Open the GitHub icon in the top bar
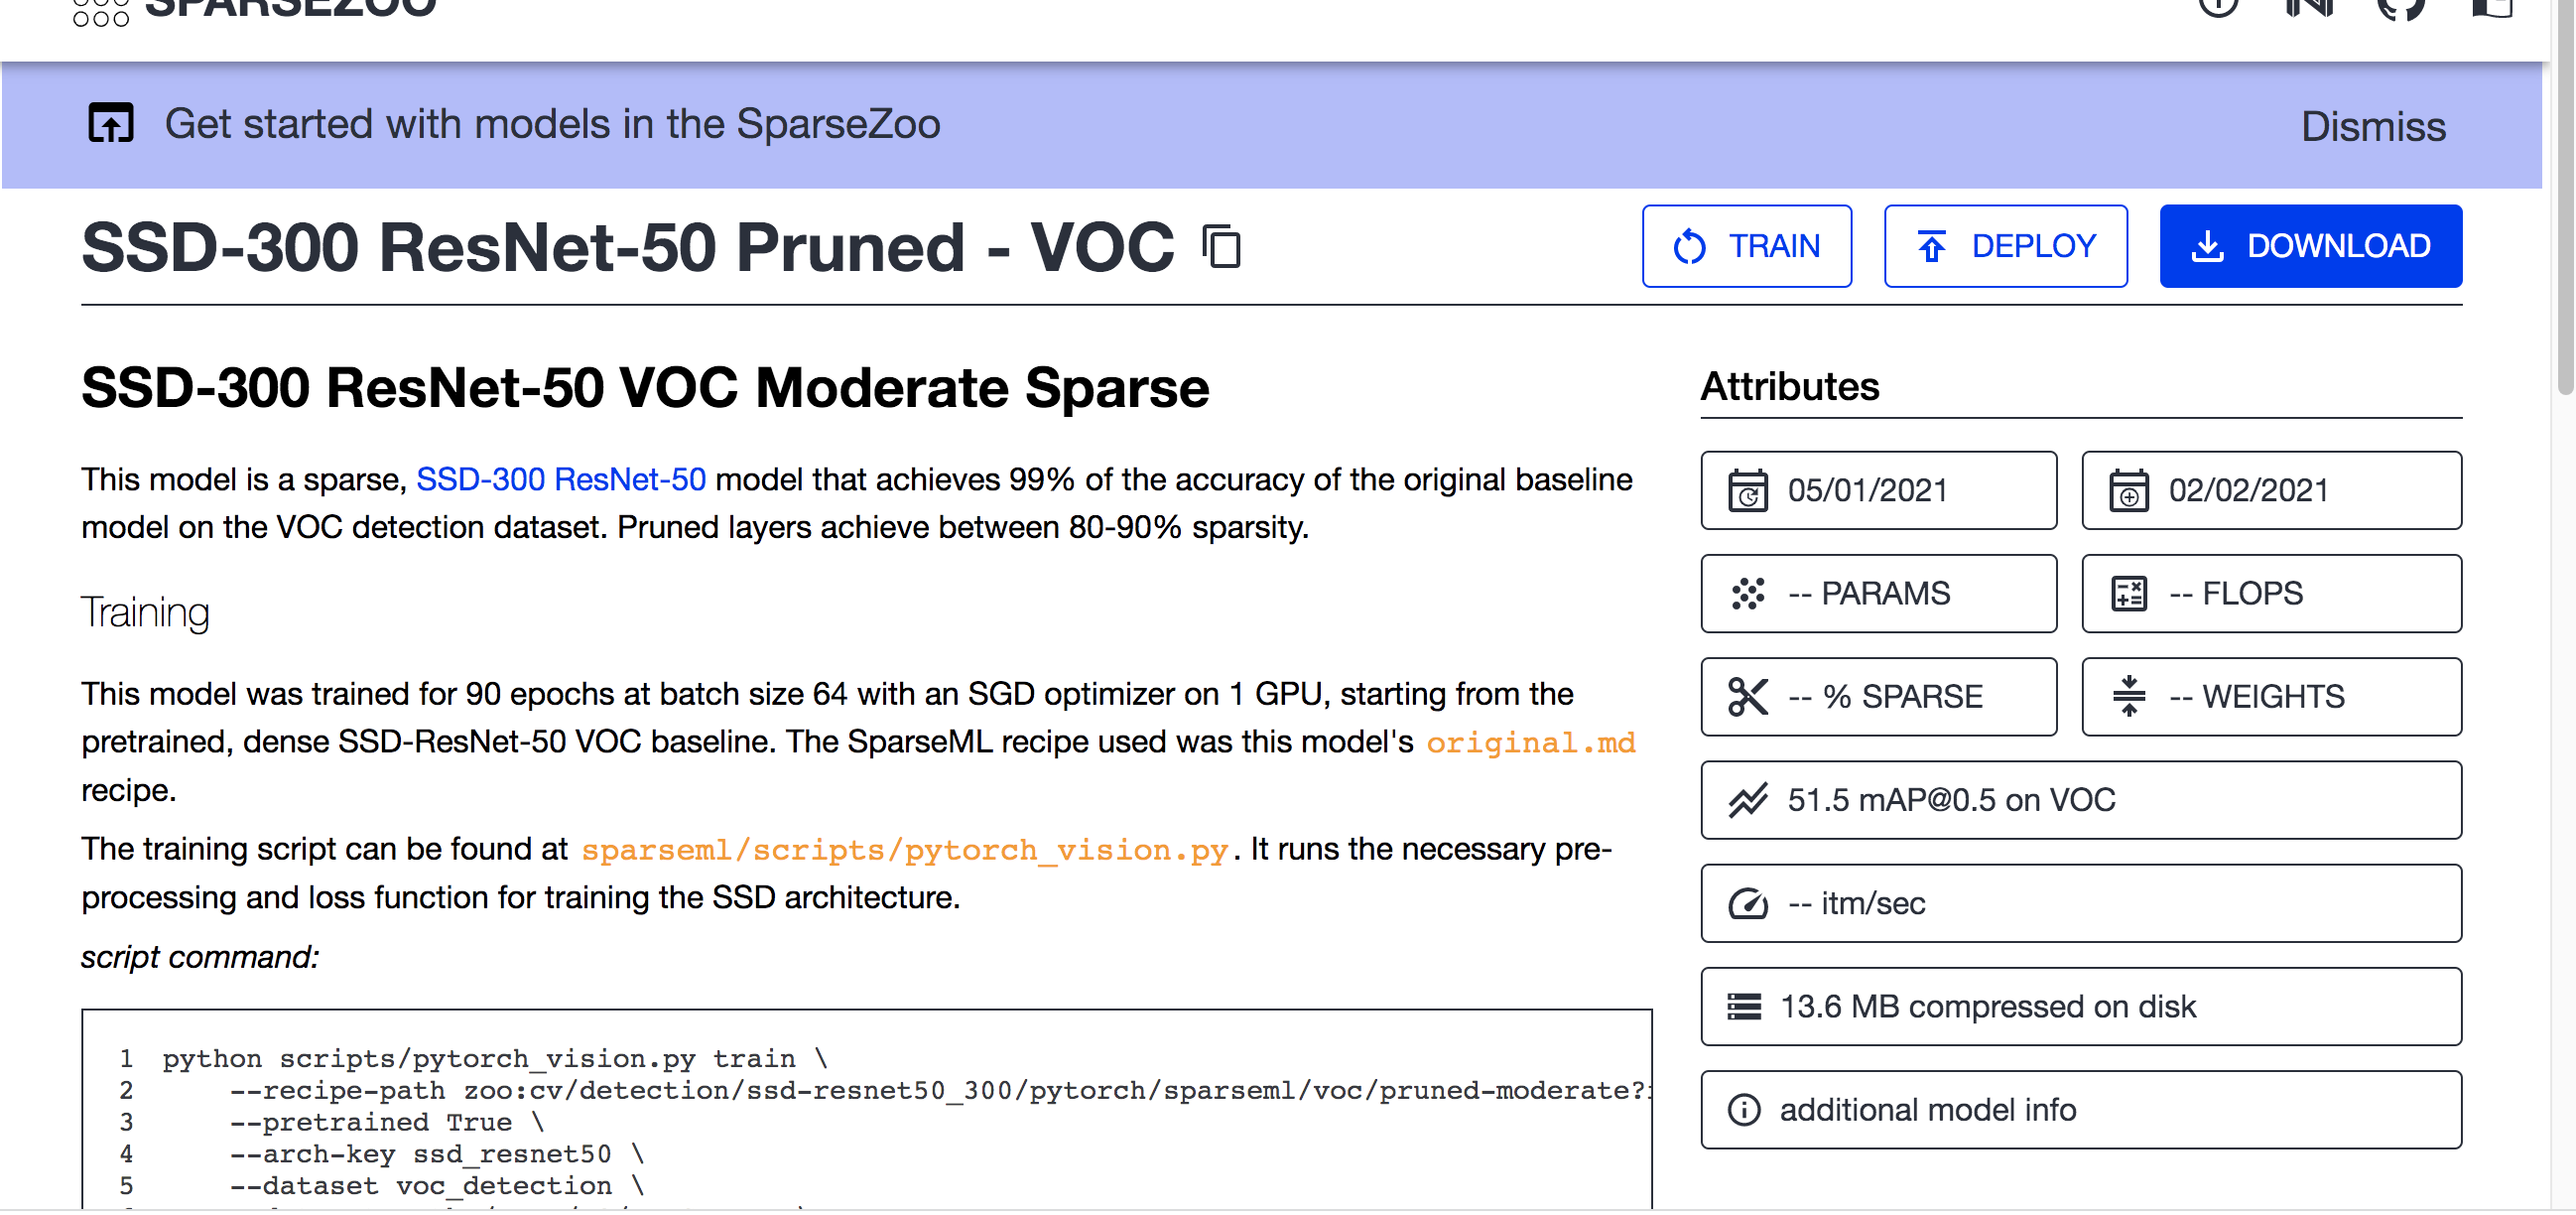2576x1215 pixels. tap(2401, 8)
